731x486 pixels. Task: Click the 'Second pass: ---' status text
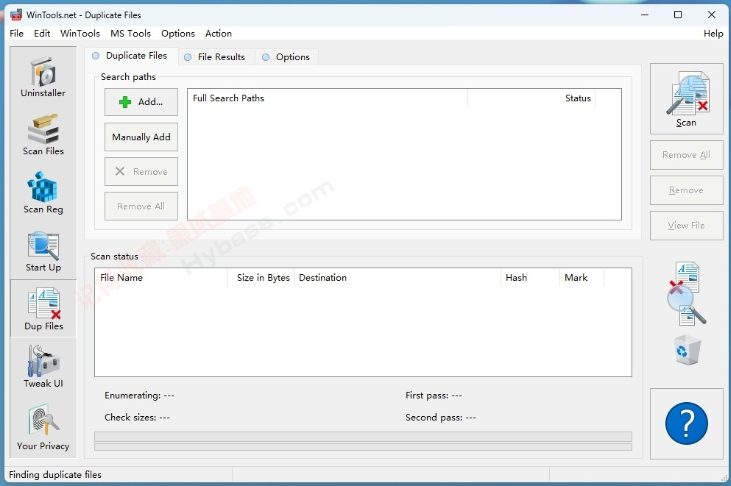pyautogui.click(x=441, y=417)
